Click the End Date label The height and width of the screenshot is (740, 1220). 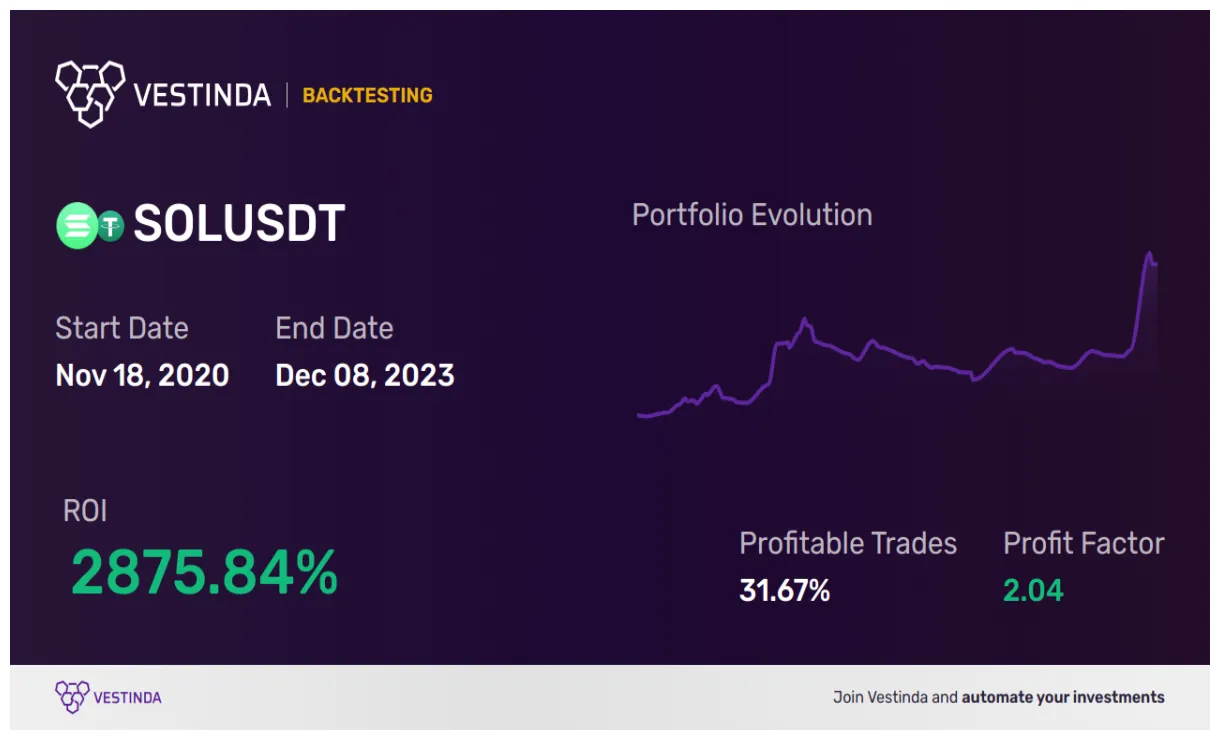334,328
